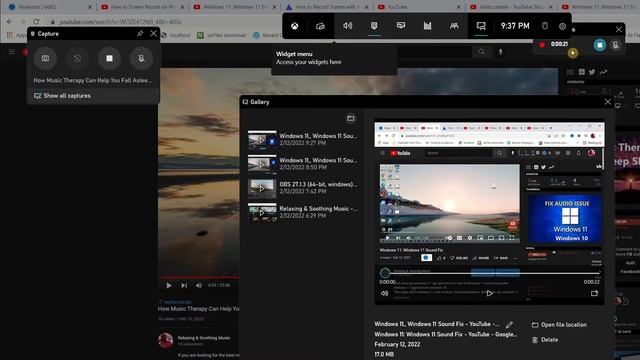The image size is (640, 360).
Task: Toggle microphone in the Capture widget
Action: click(141, 58)
